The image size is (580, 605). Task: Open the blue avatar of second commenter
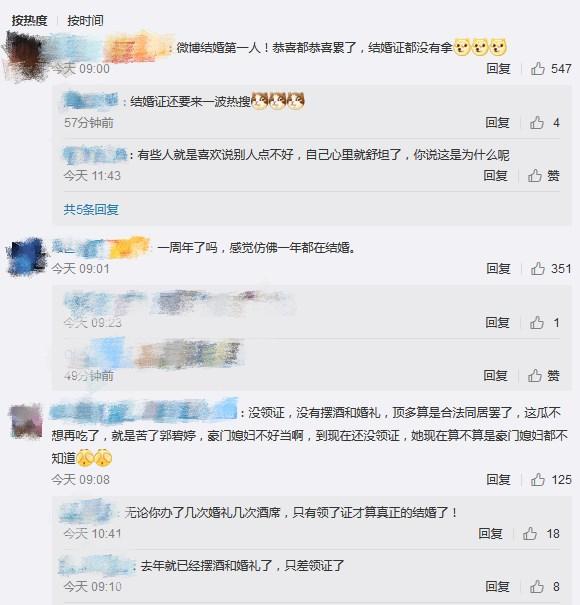tap(26, 256)
